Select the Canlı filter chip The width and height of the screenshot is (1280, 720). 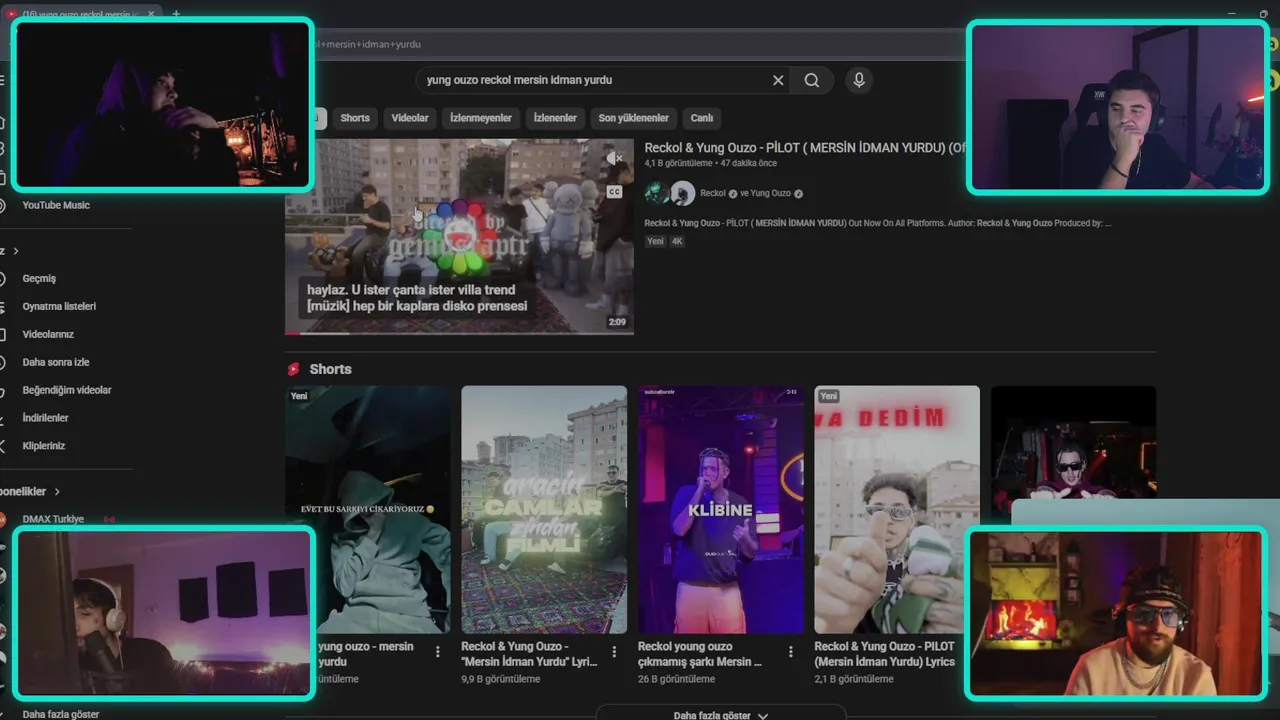click(702, 118)
